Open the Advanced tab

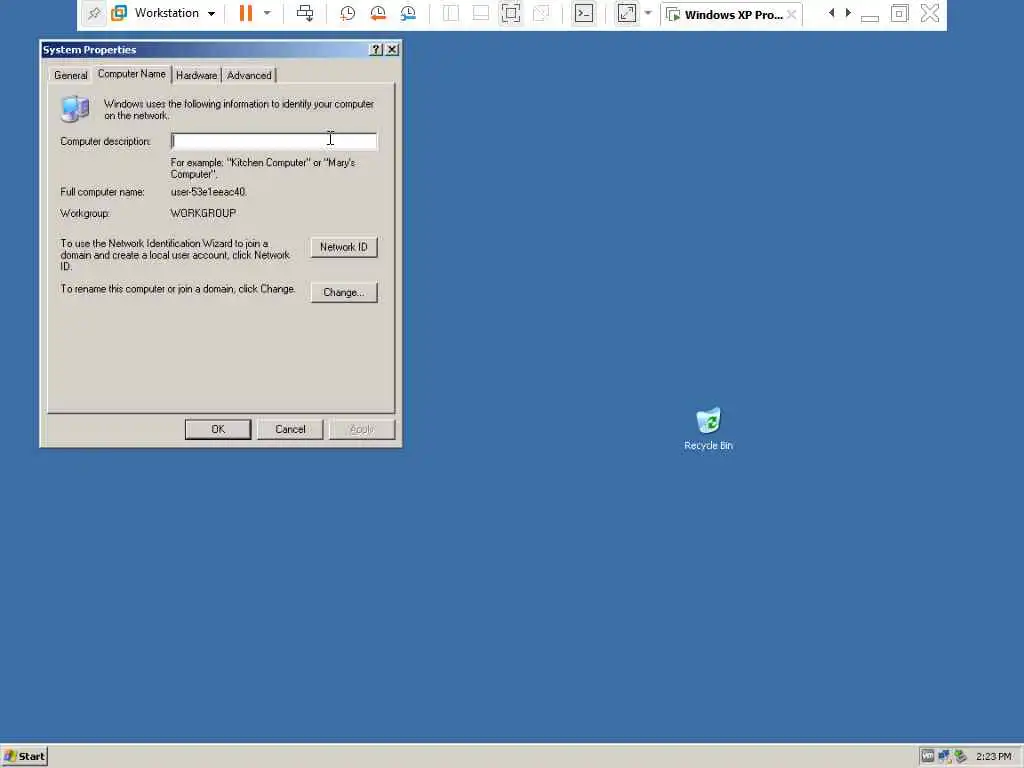249,76
